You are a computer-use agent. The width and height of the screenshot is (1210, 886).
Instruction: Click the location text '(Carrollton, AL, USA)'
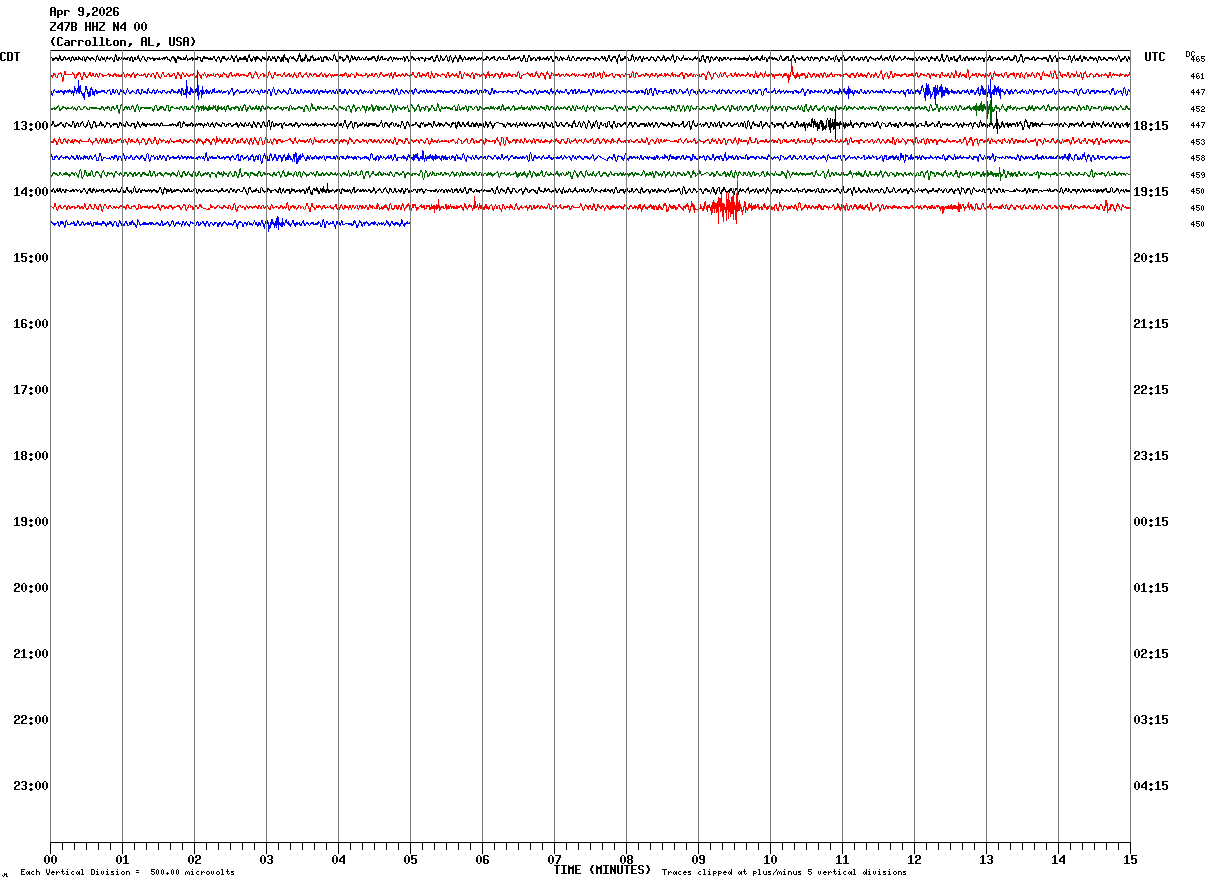coord(123,42)
